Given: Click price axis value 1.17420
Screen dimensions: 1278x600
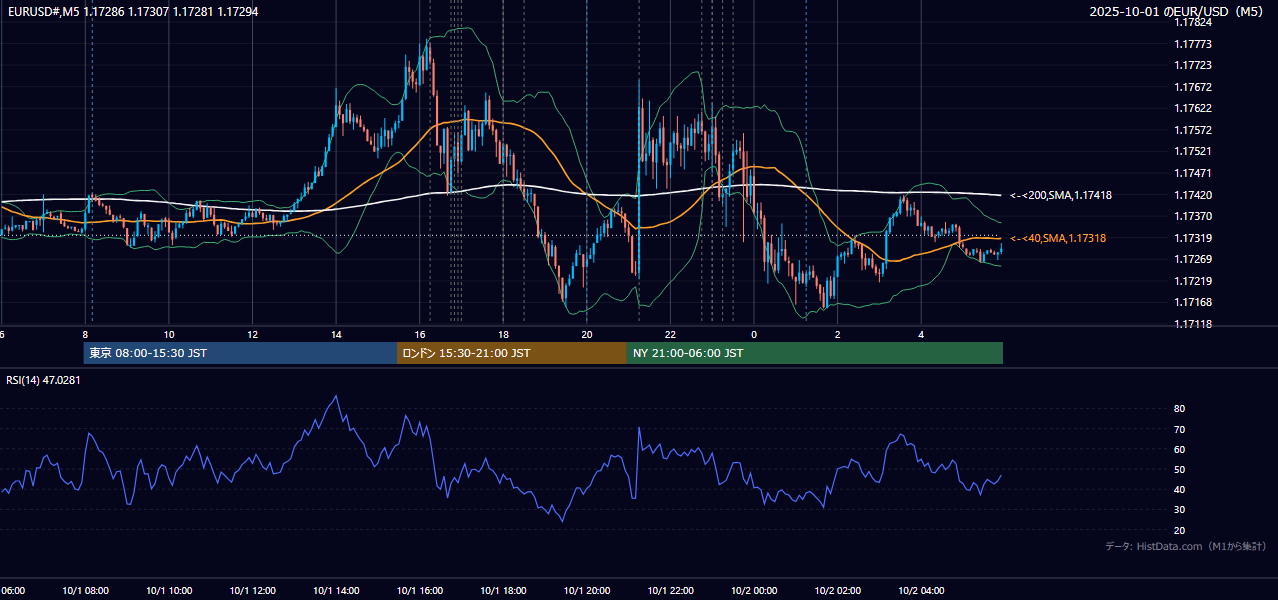Looking at the screenshot, I should 1192,195.
